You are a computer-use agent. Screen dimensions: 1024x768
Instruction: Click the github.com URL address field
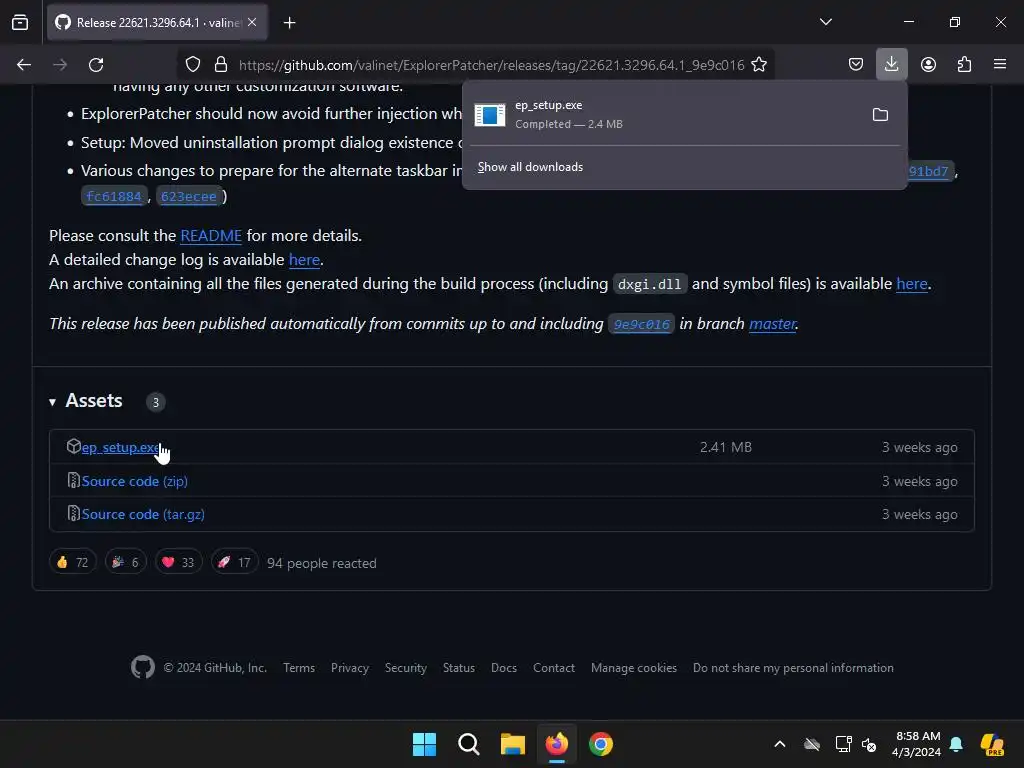491,65
